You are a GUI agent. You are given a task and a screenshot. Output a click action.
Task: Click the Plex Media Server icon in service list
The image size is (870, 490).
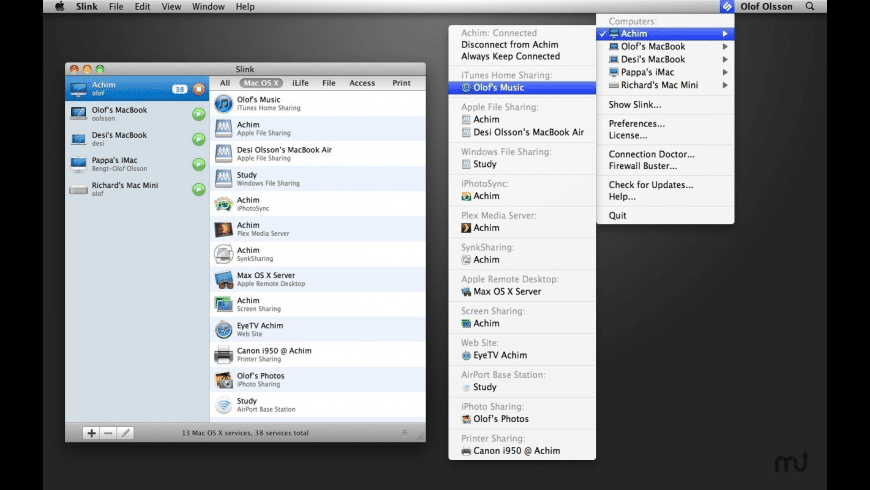224,229
